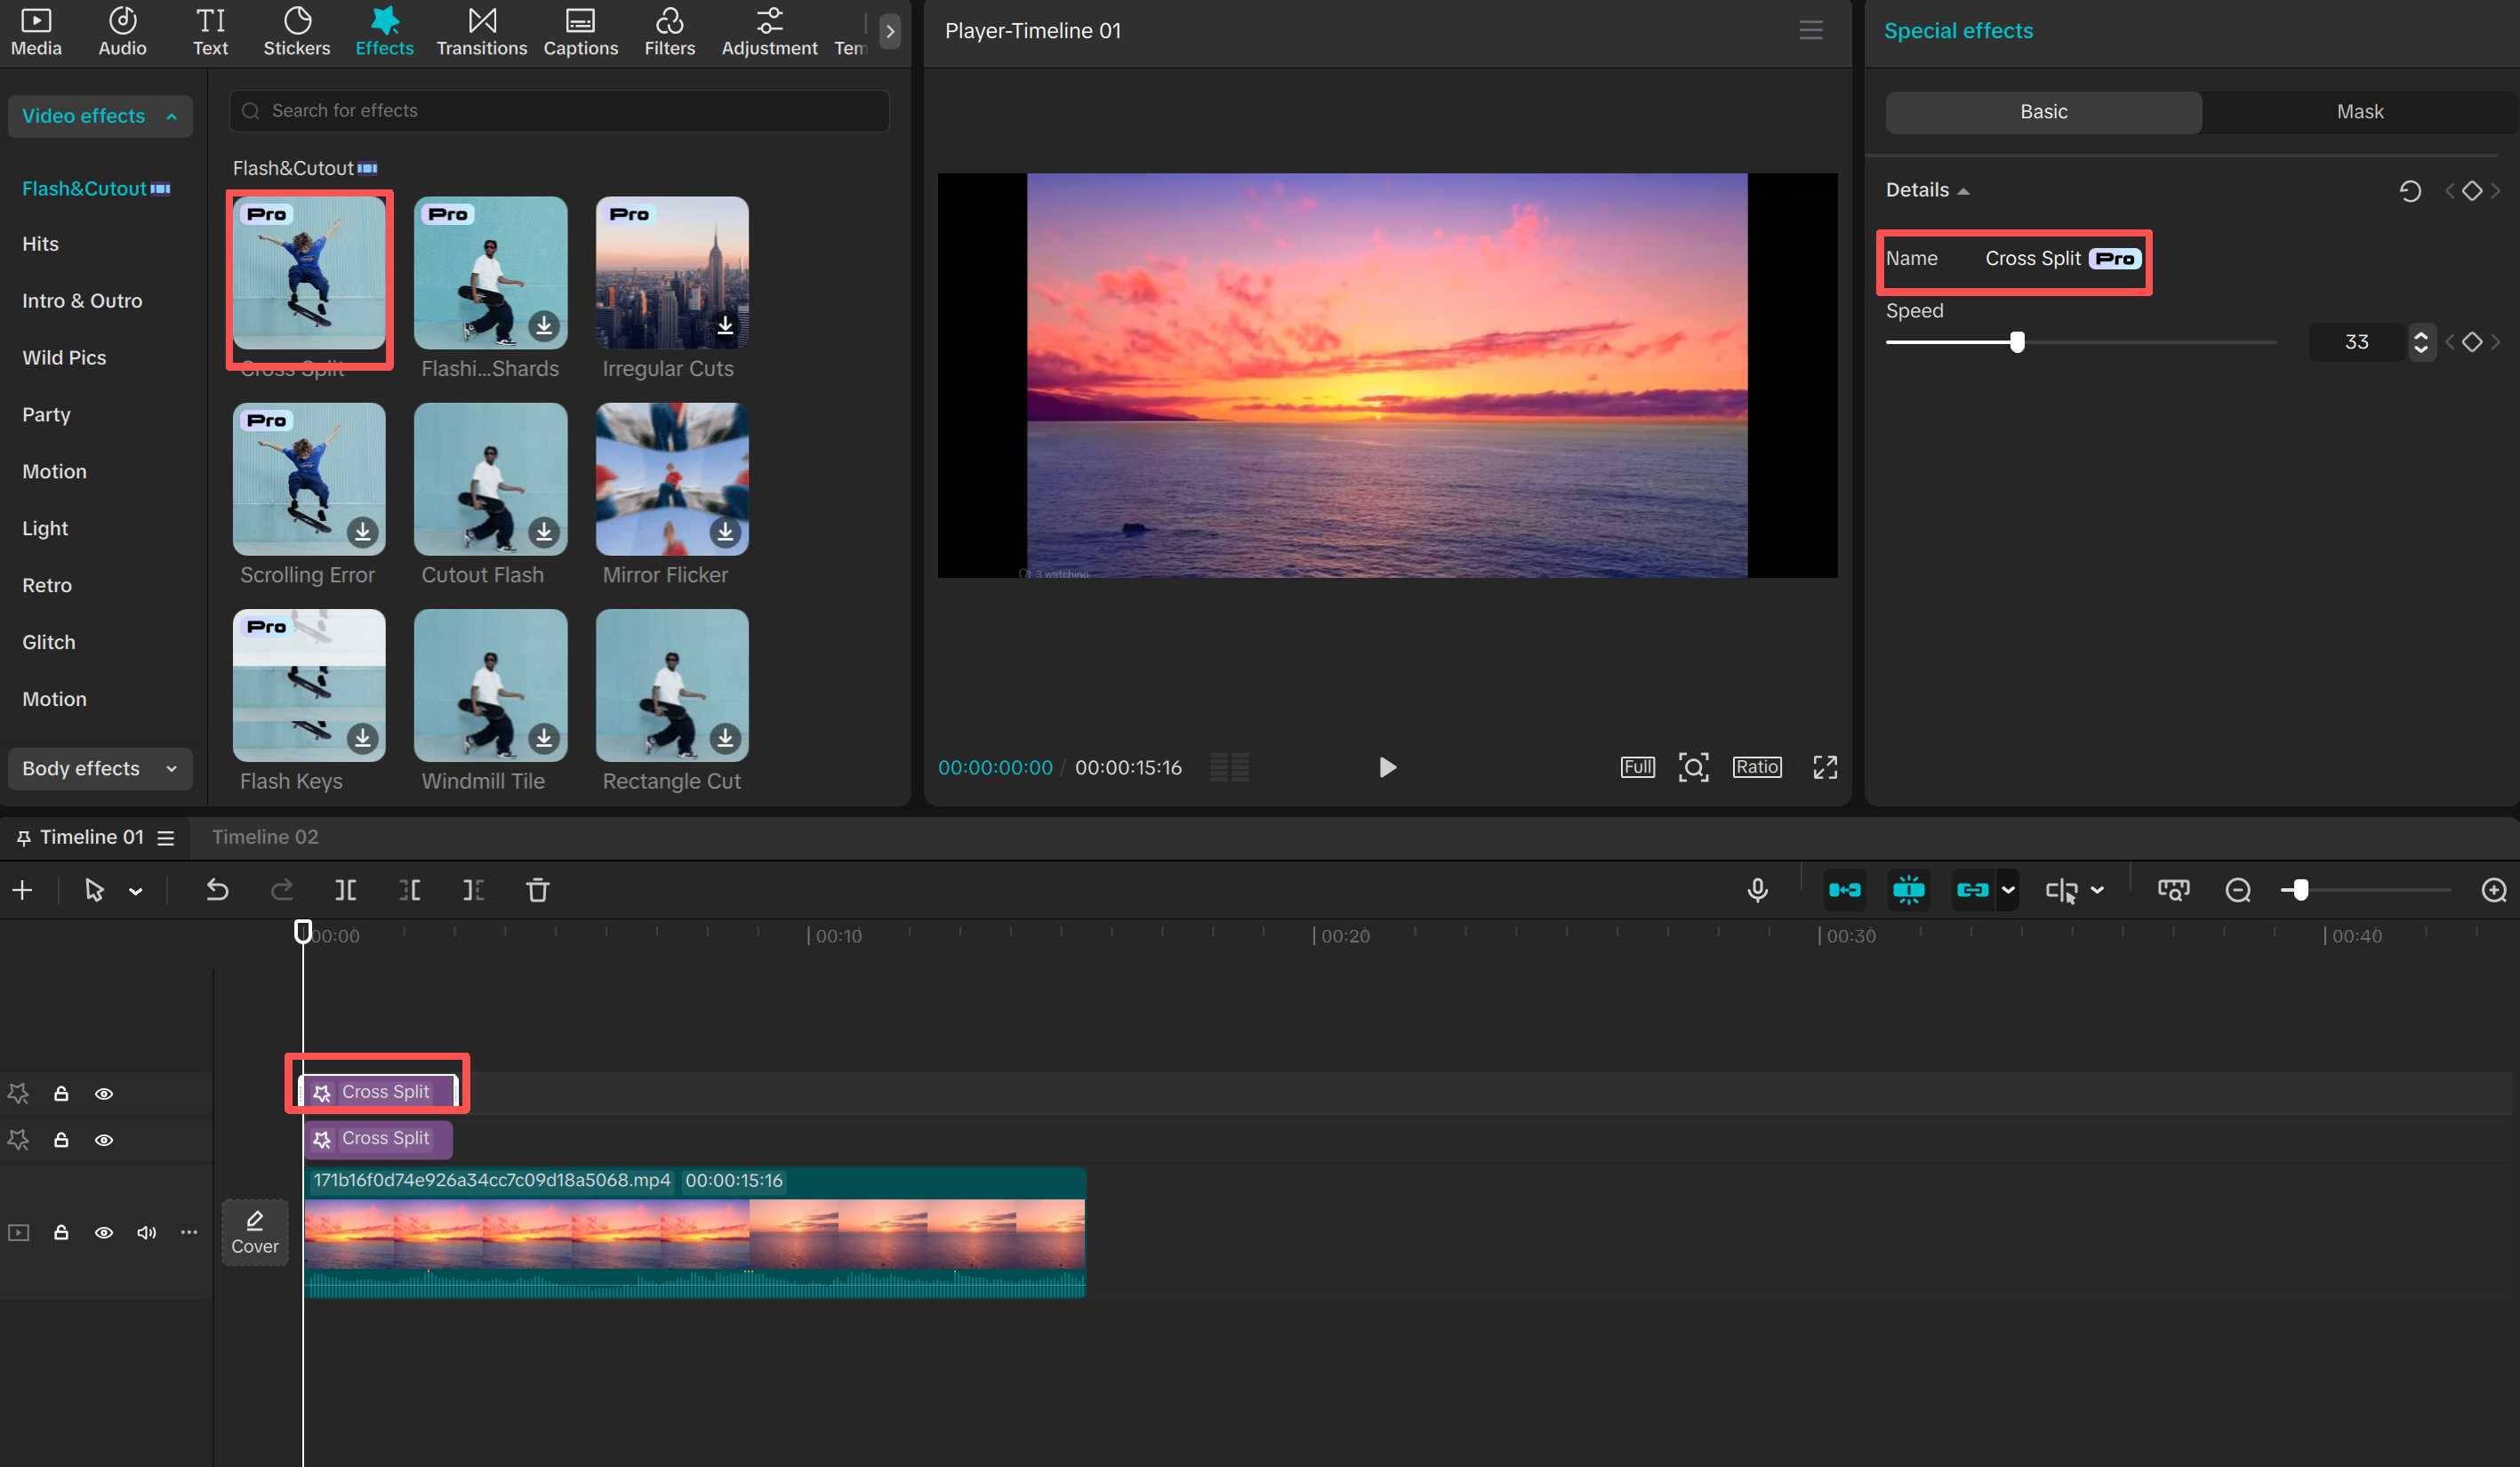Mute the video track speaker icon

146,1232
